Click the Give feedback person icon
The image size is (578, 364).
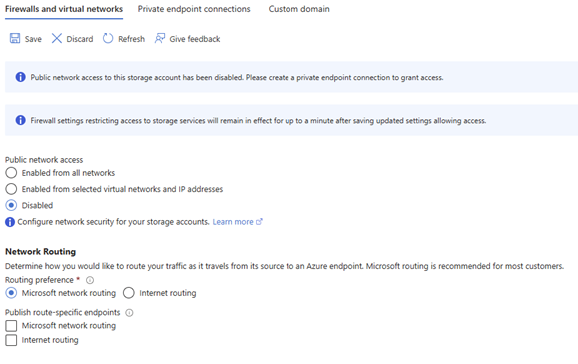[160, 38]
